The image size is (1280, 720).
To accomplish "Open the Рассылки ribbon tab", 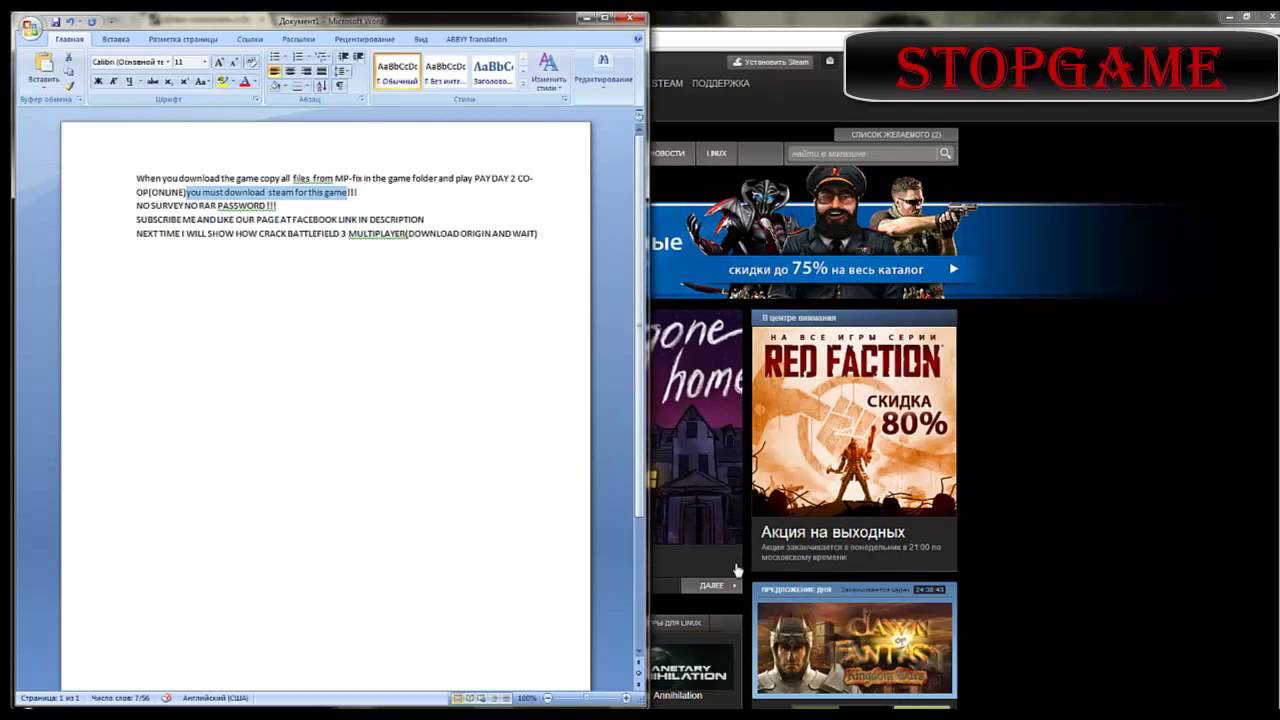I will point(298,39).
